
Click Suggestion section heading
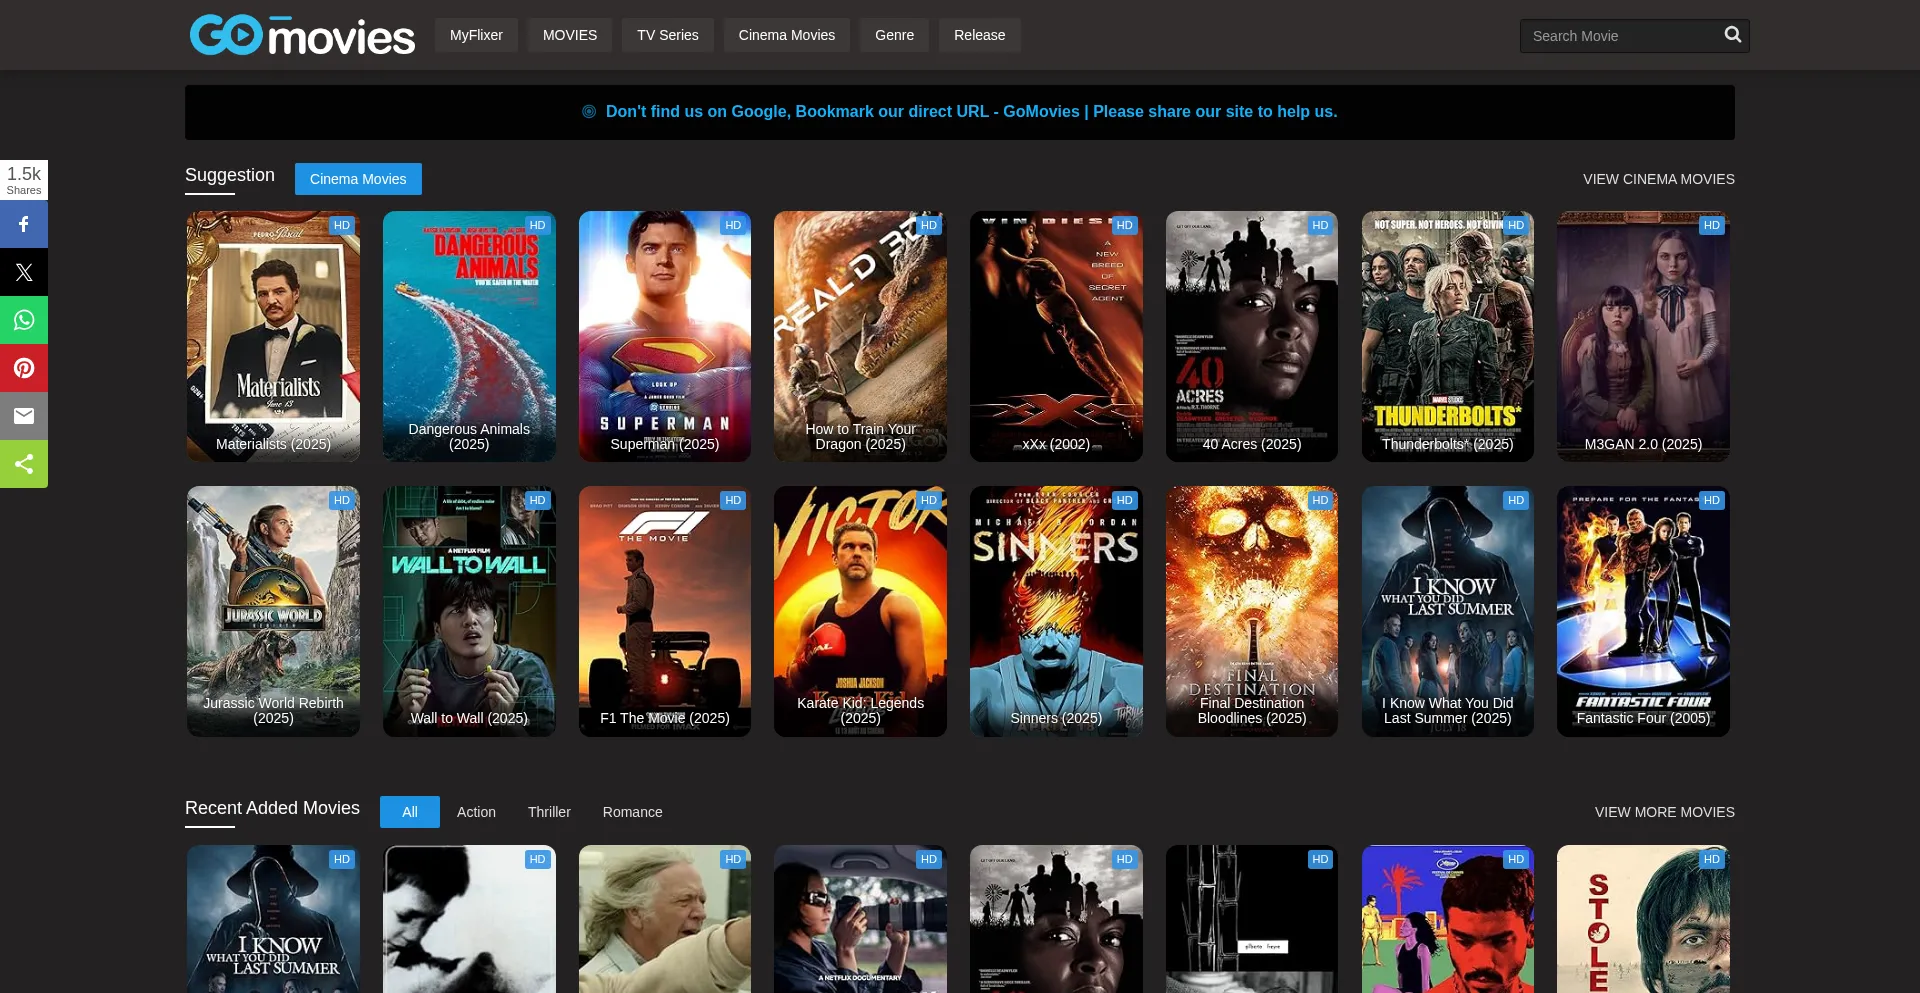[230, 175]
